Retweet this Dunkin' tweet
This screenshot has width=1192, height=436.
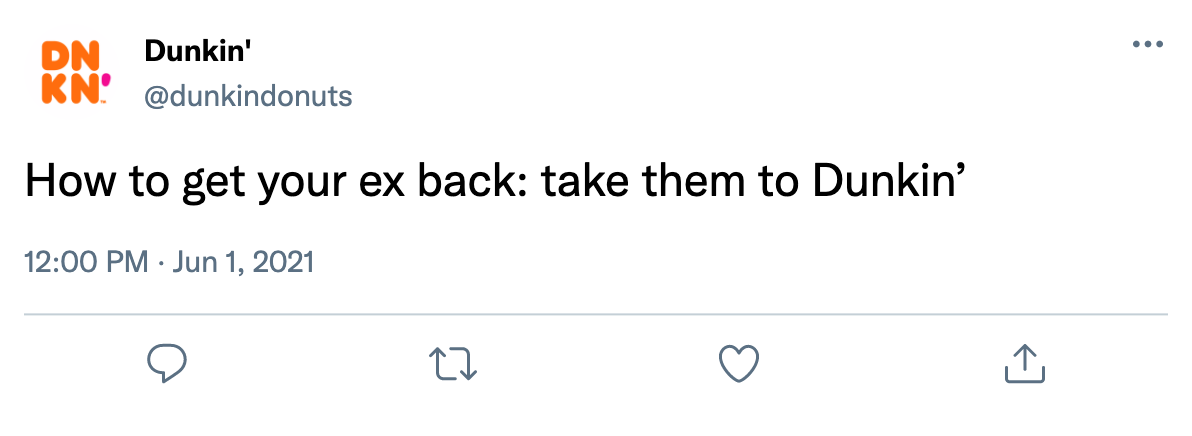453,364
